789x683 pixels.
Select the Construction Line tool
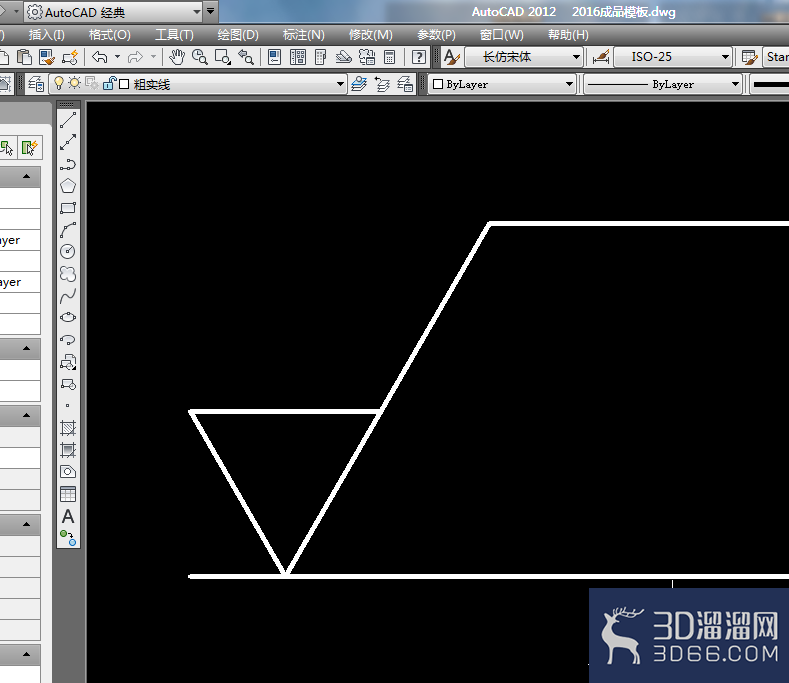(68, 142)
